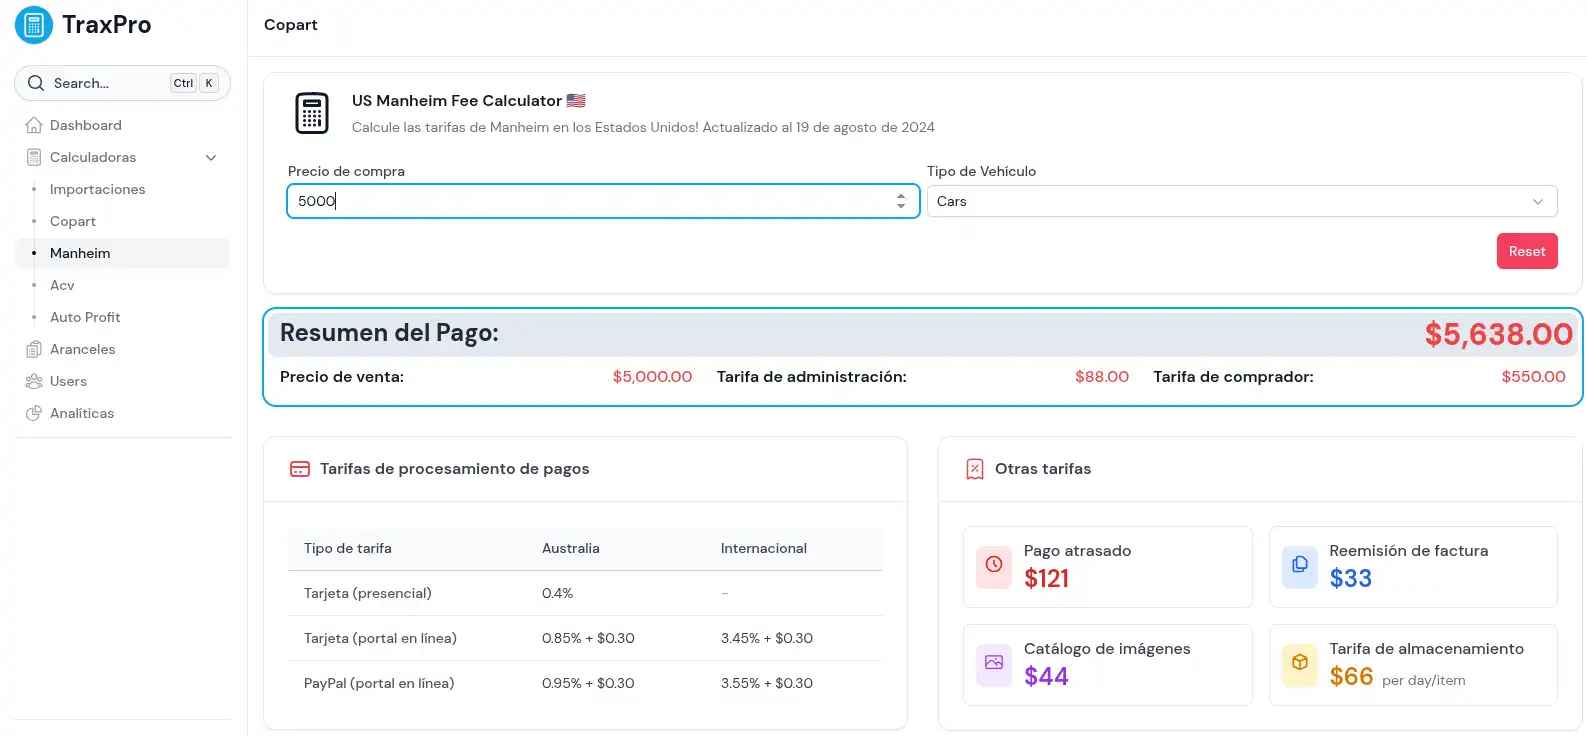The height and width of the screenshot is (736, 1587).
Task: Click the copy icon on Reemisión de factura
Action: 1300,565
